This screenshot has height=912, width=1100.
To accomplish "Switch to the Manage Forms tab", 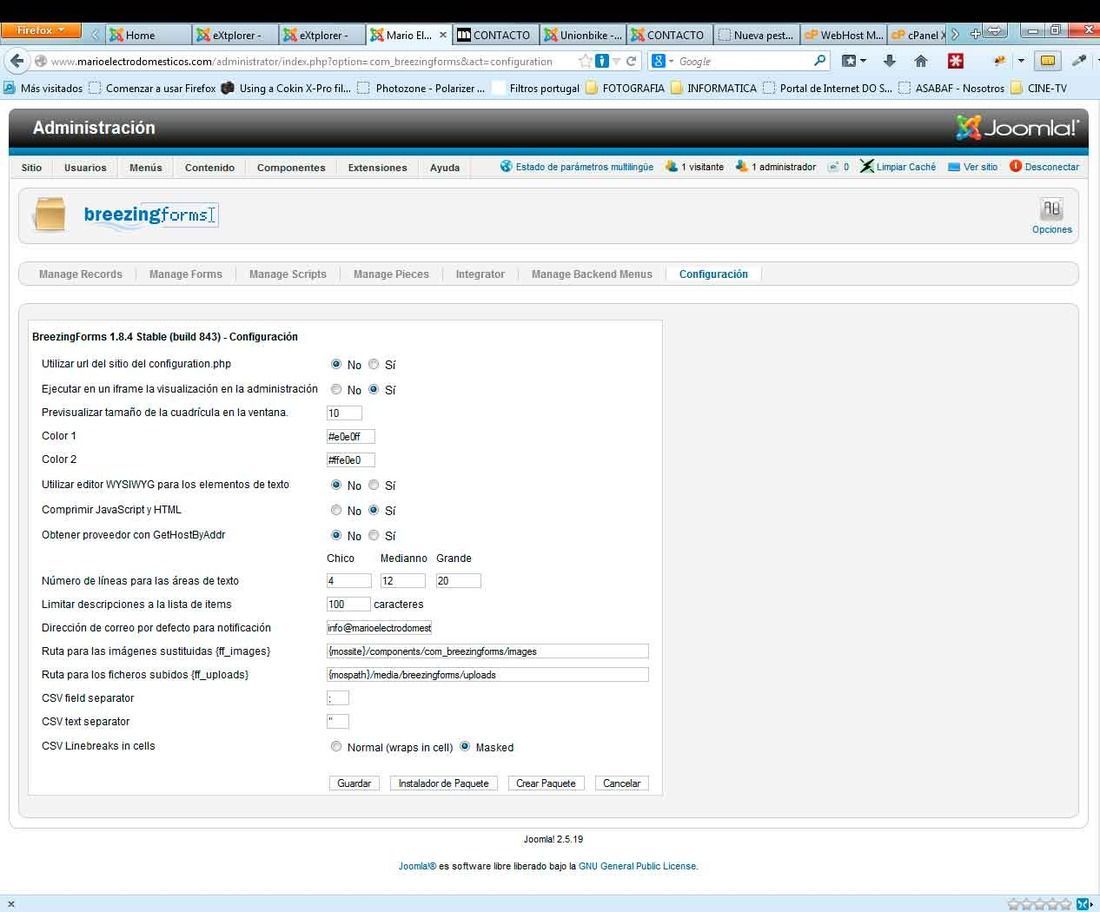I will [x=186, y=274].
